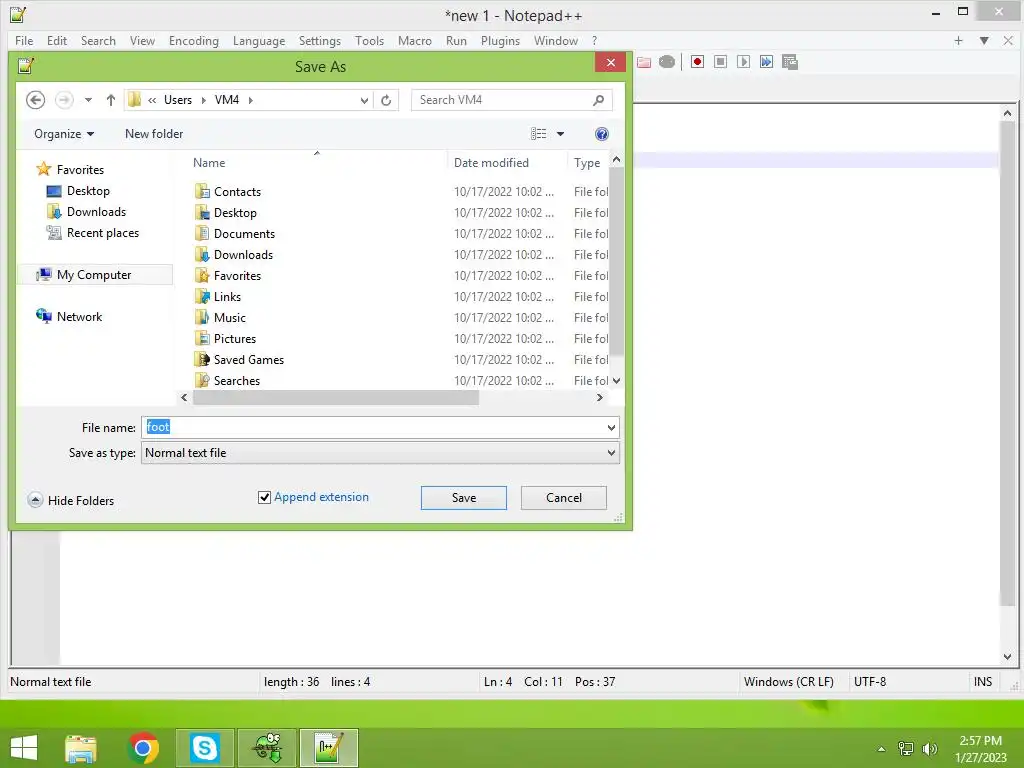The image size is (1024, 768).
Task: Click Users in the address breadcrumb
Action: 178,100
